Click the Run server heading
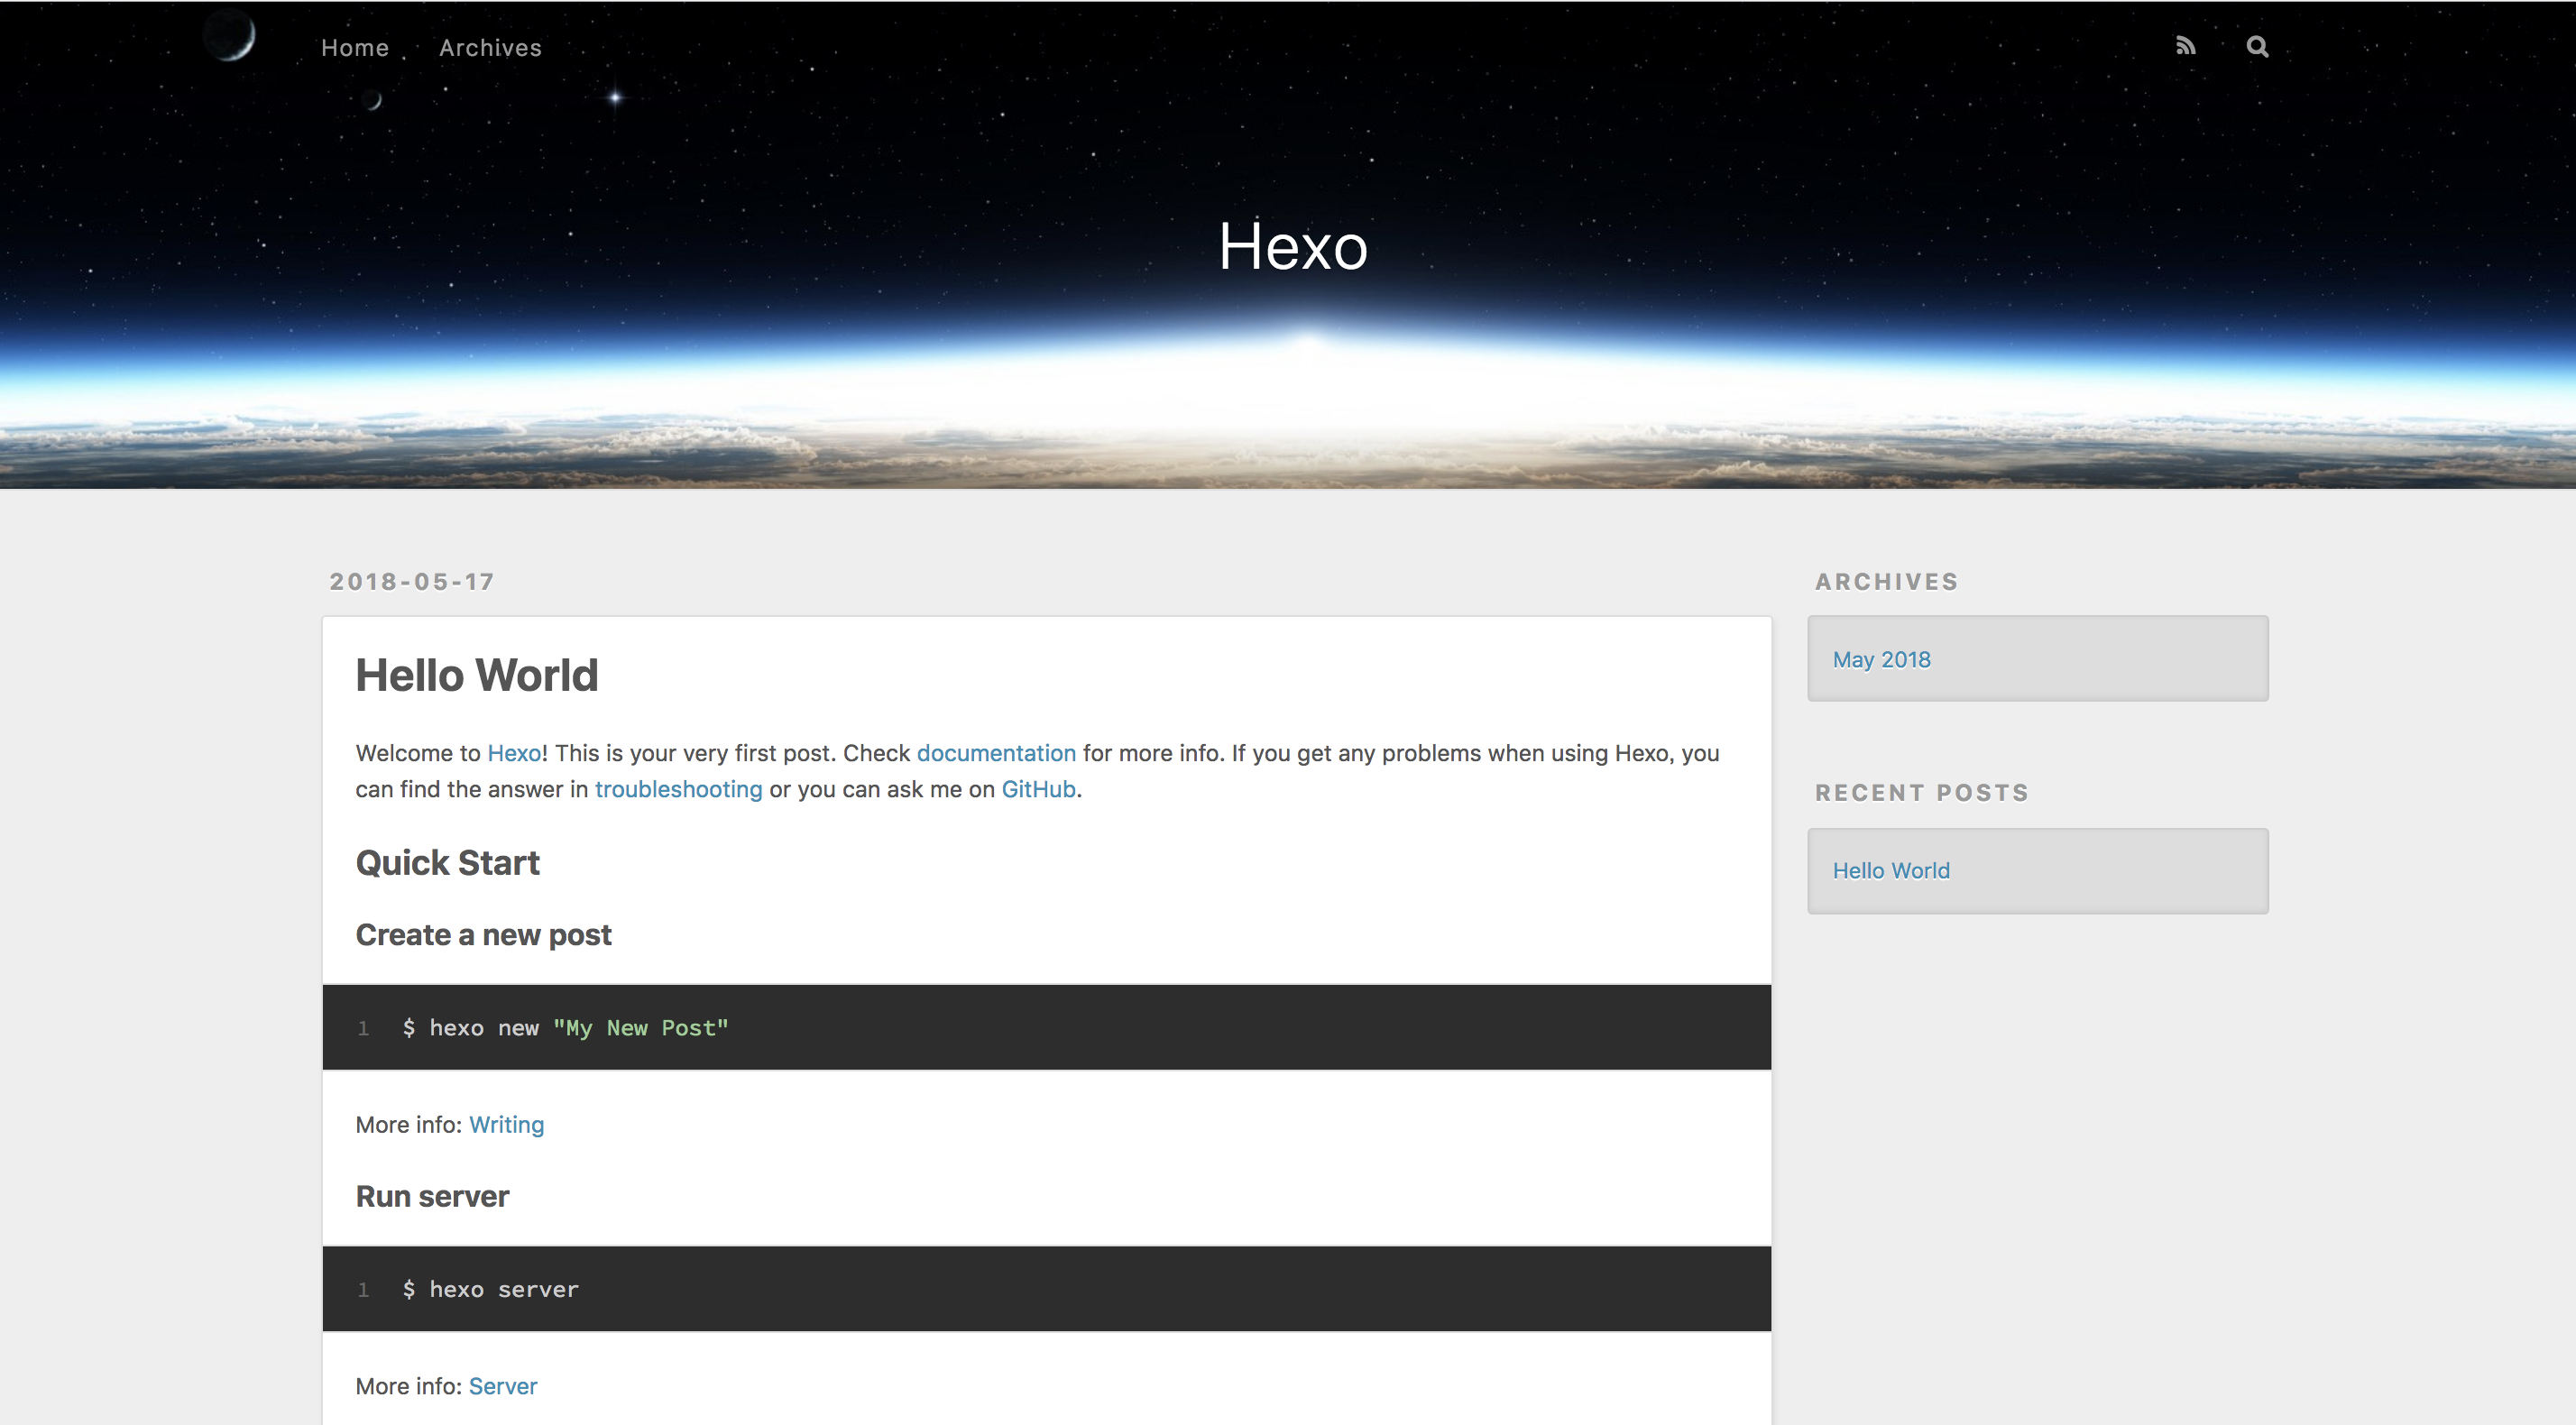 coord(432,1196)
